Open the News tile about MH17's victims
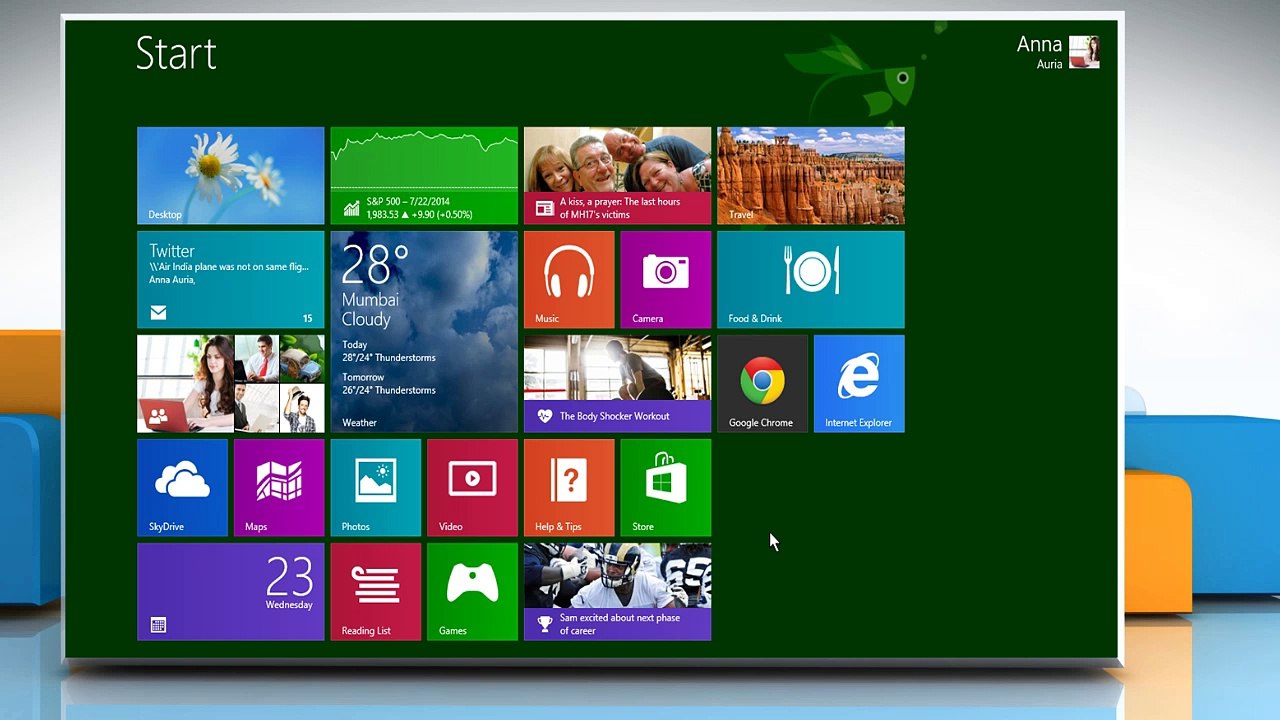The height and width of the screenshot is (720, 1280). 618,176
